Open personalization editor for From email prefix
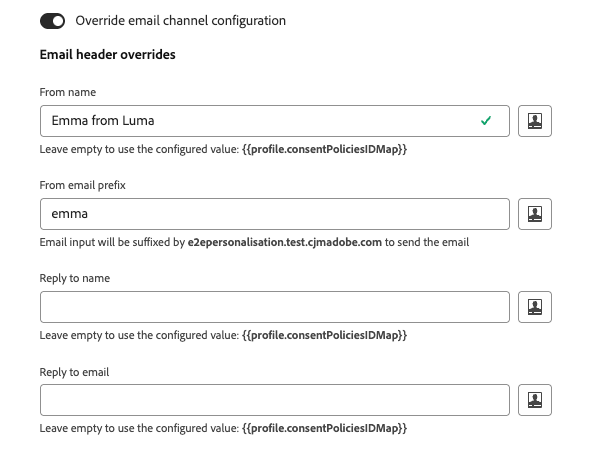The image size is (595, 449). (535, 214)
